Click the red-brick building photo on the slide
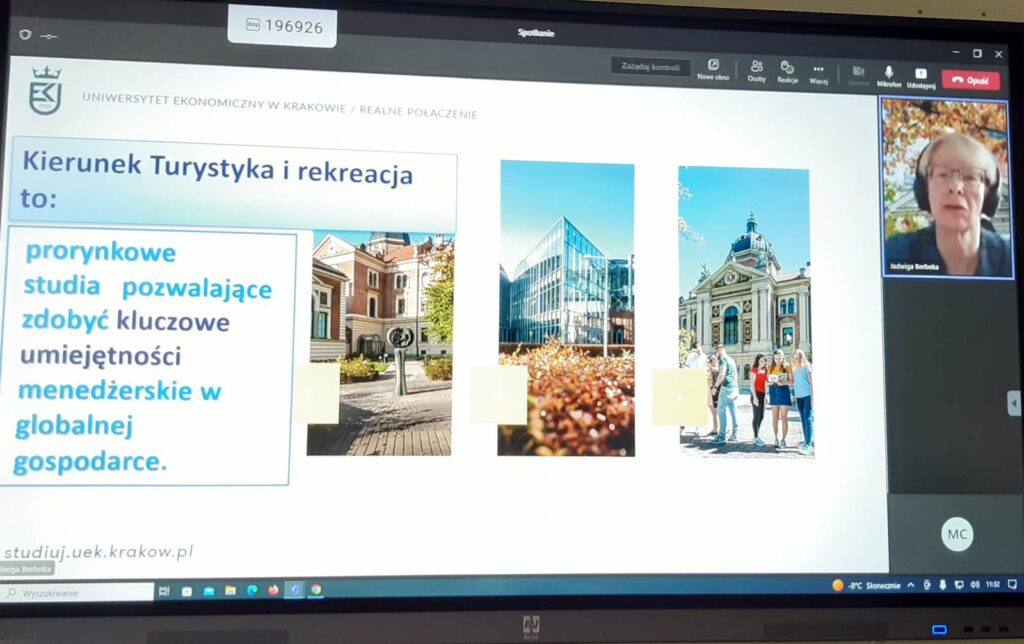This screenshot has width=1024, height=644. pyautogui.click(x=380, y=343)
